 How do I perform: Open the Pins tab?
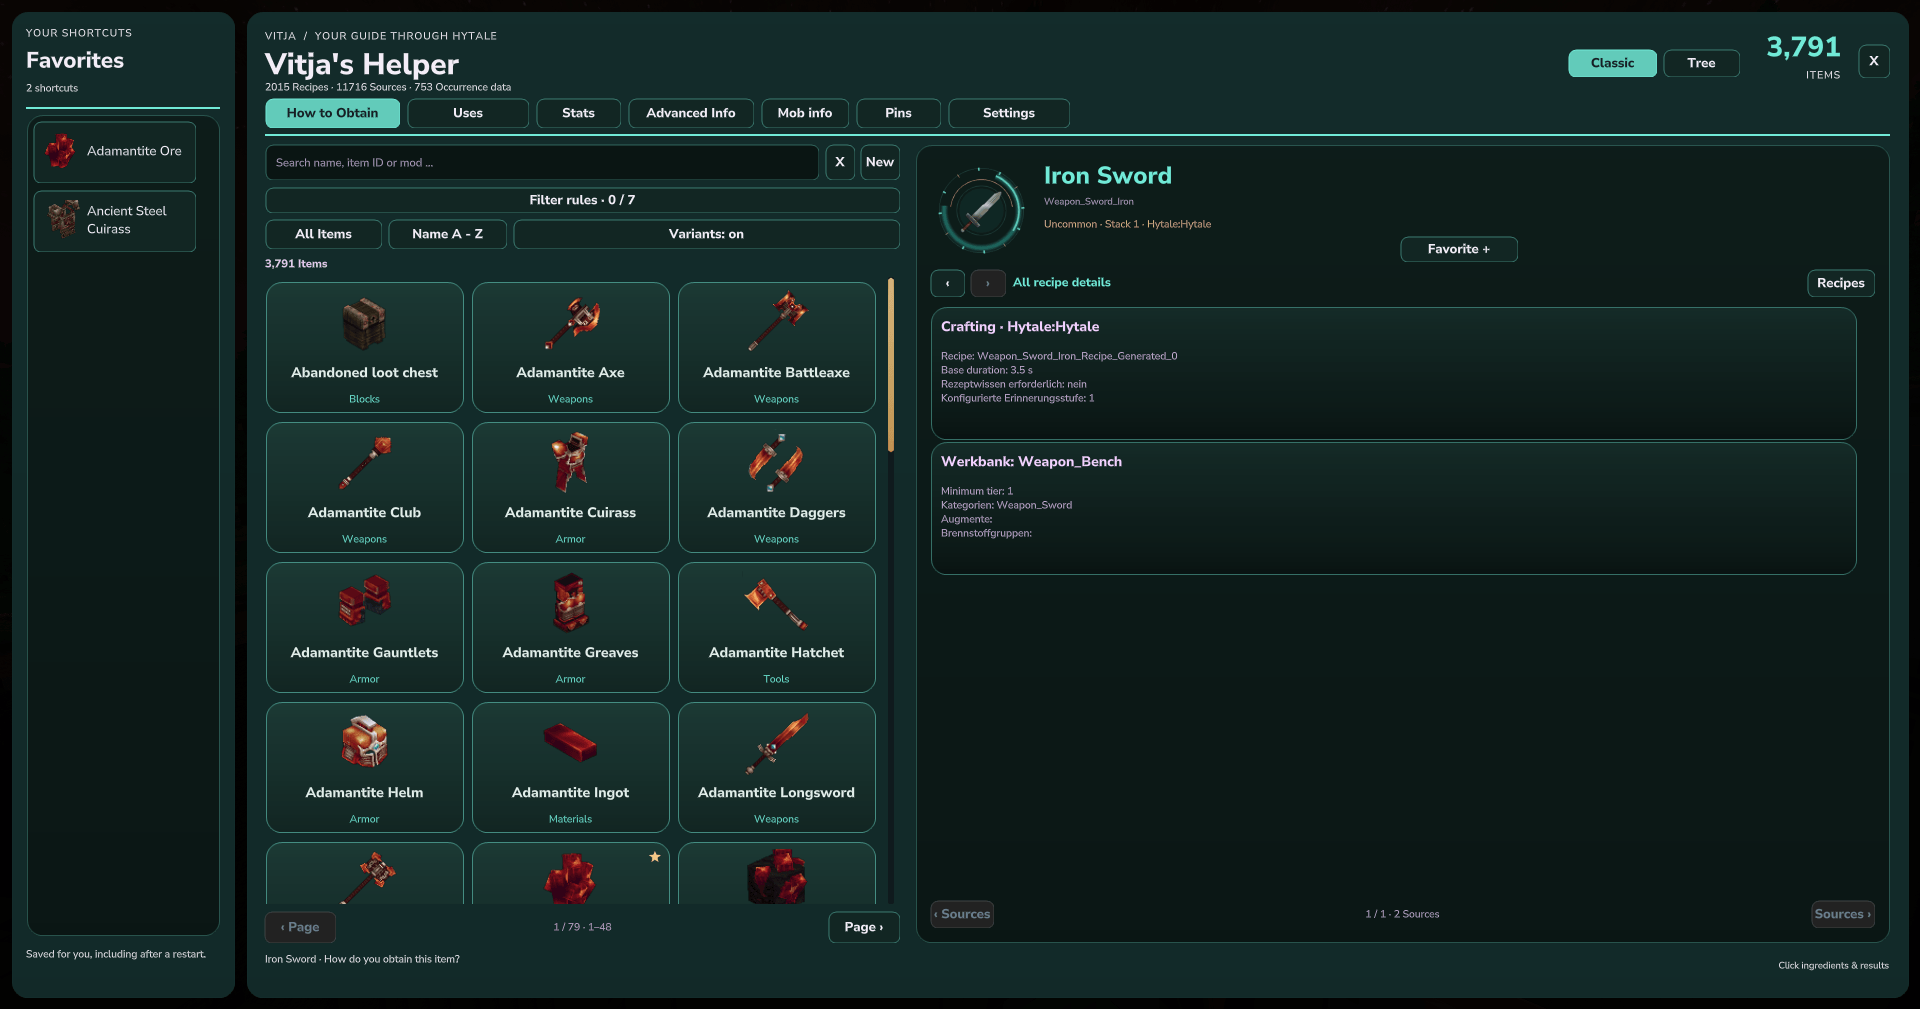click(x=898, y=113)
